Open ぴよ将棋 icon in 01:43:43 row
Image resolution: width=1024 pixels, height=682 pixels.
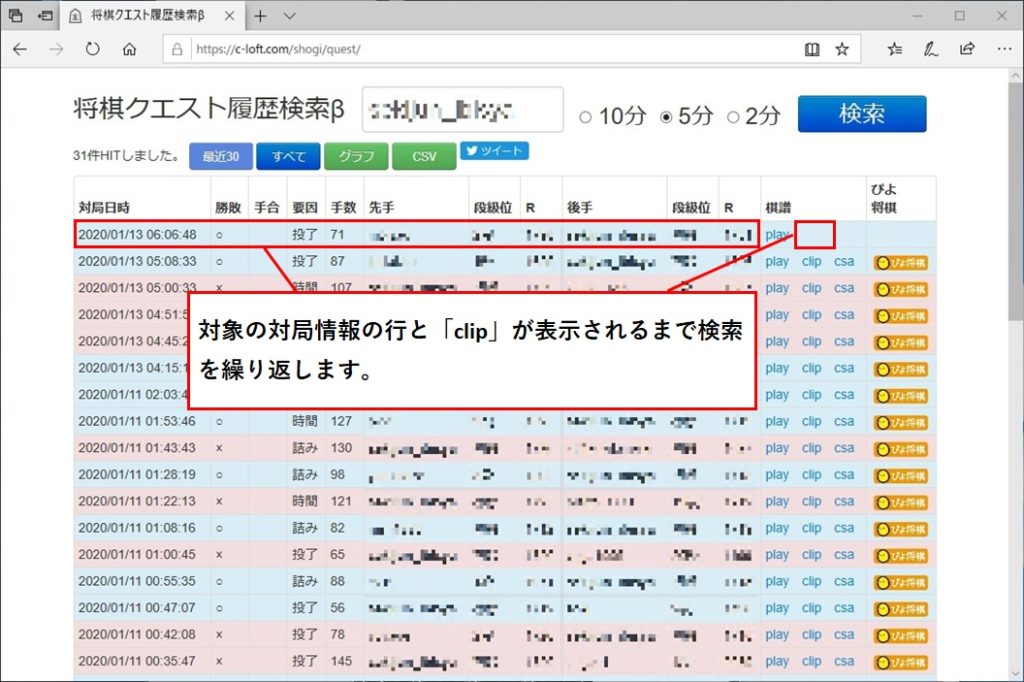coord(901,449)
